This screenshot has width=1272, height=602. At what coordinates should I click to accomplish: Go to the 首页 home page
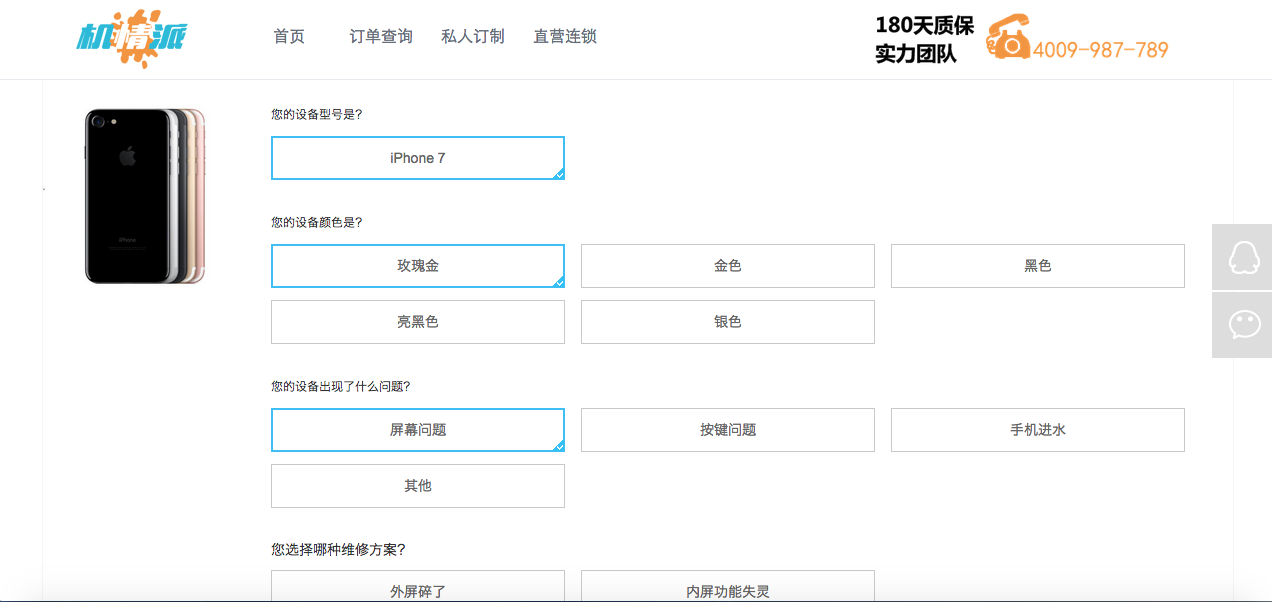[289, 37]
